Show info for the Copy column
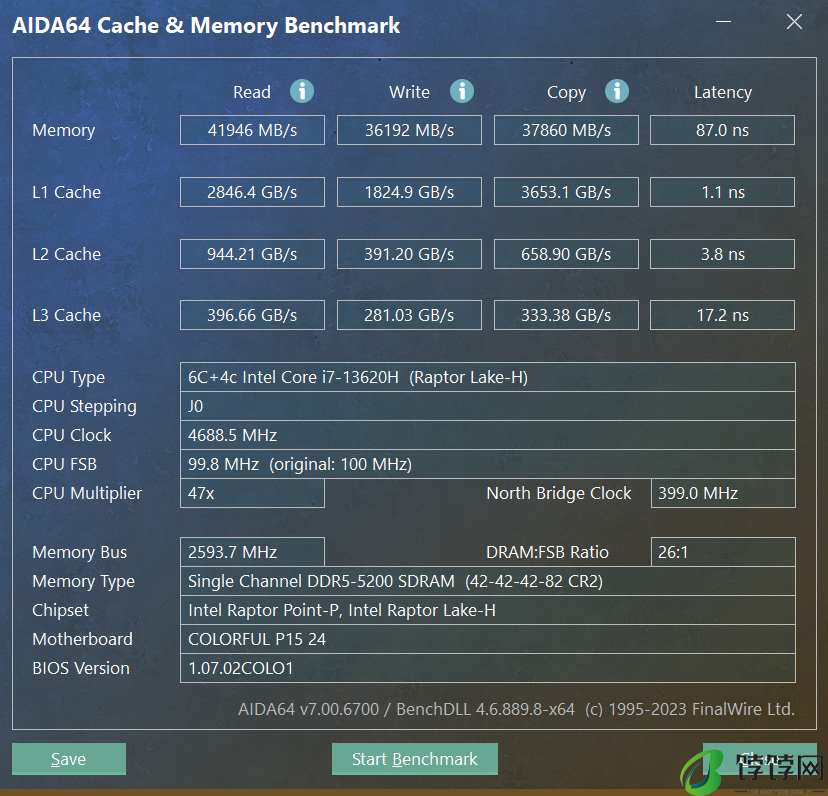 (617, 91)
